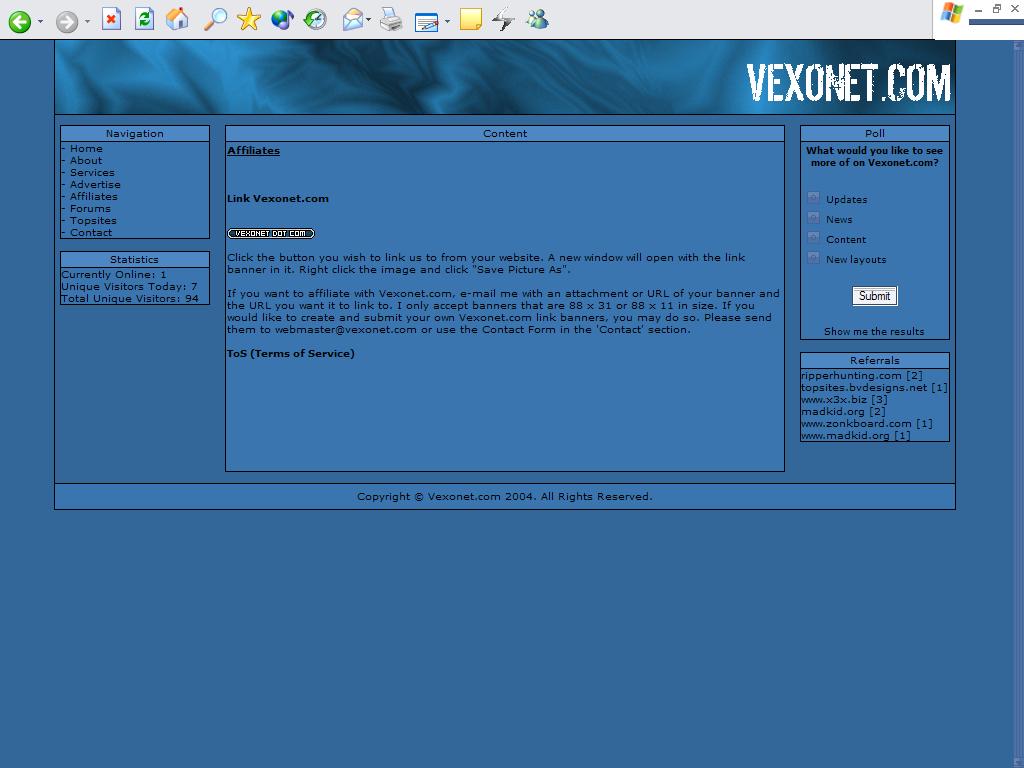The image size is (1024, 768).
Task: Submit the poll vote
Action: point(874,296)
